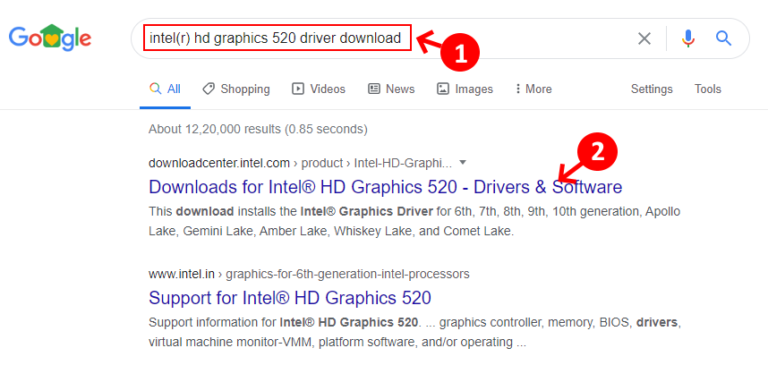
Task: Start voice search with the microphone
Action: tap(688, 38)
